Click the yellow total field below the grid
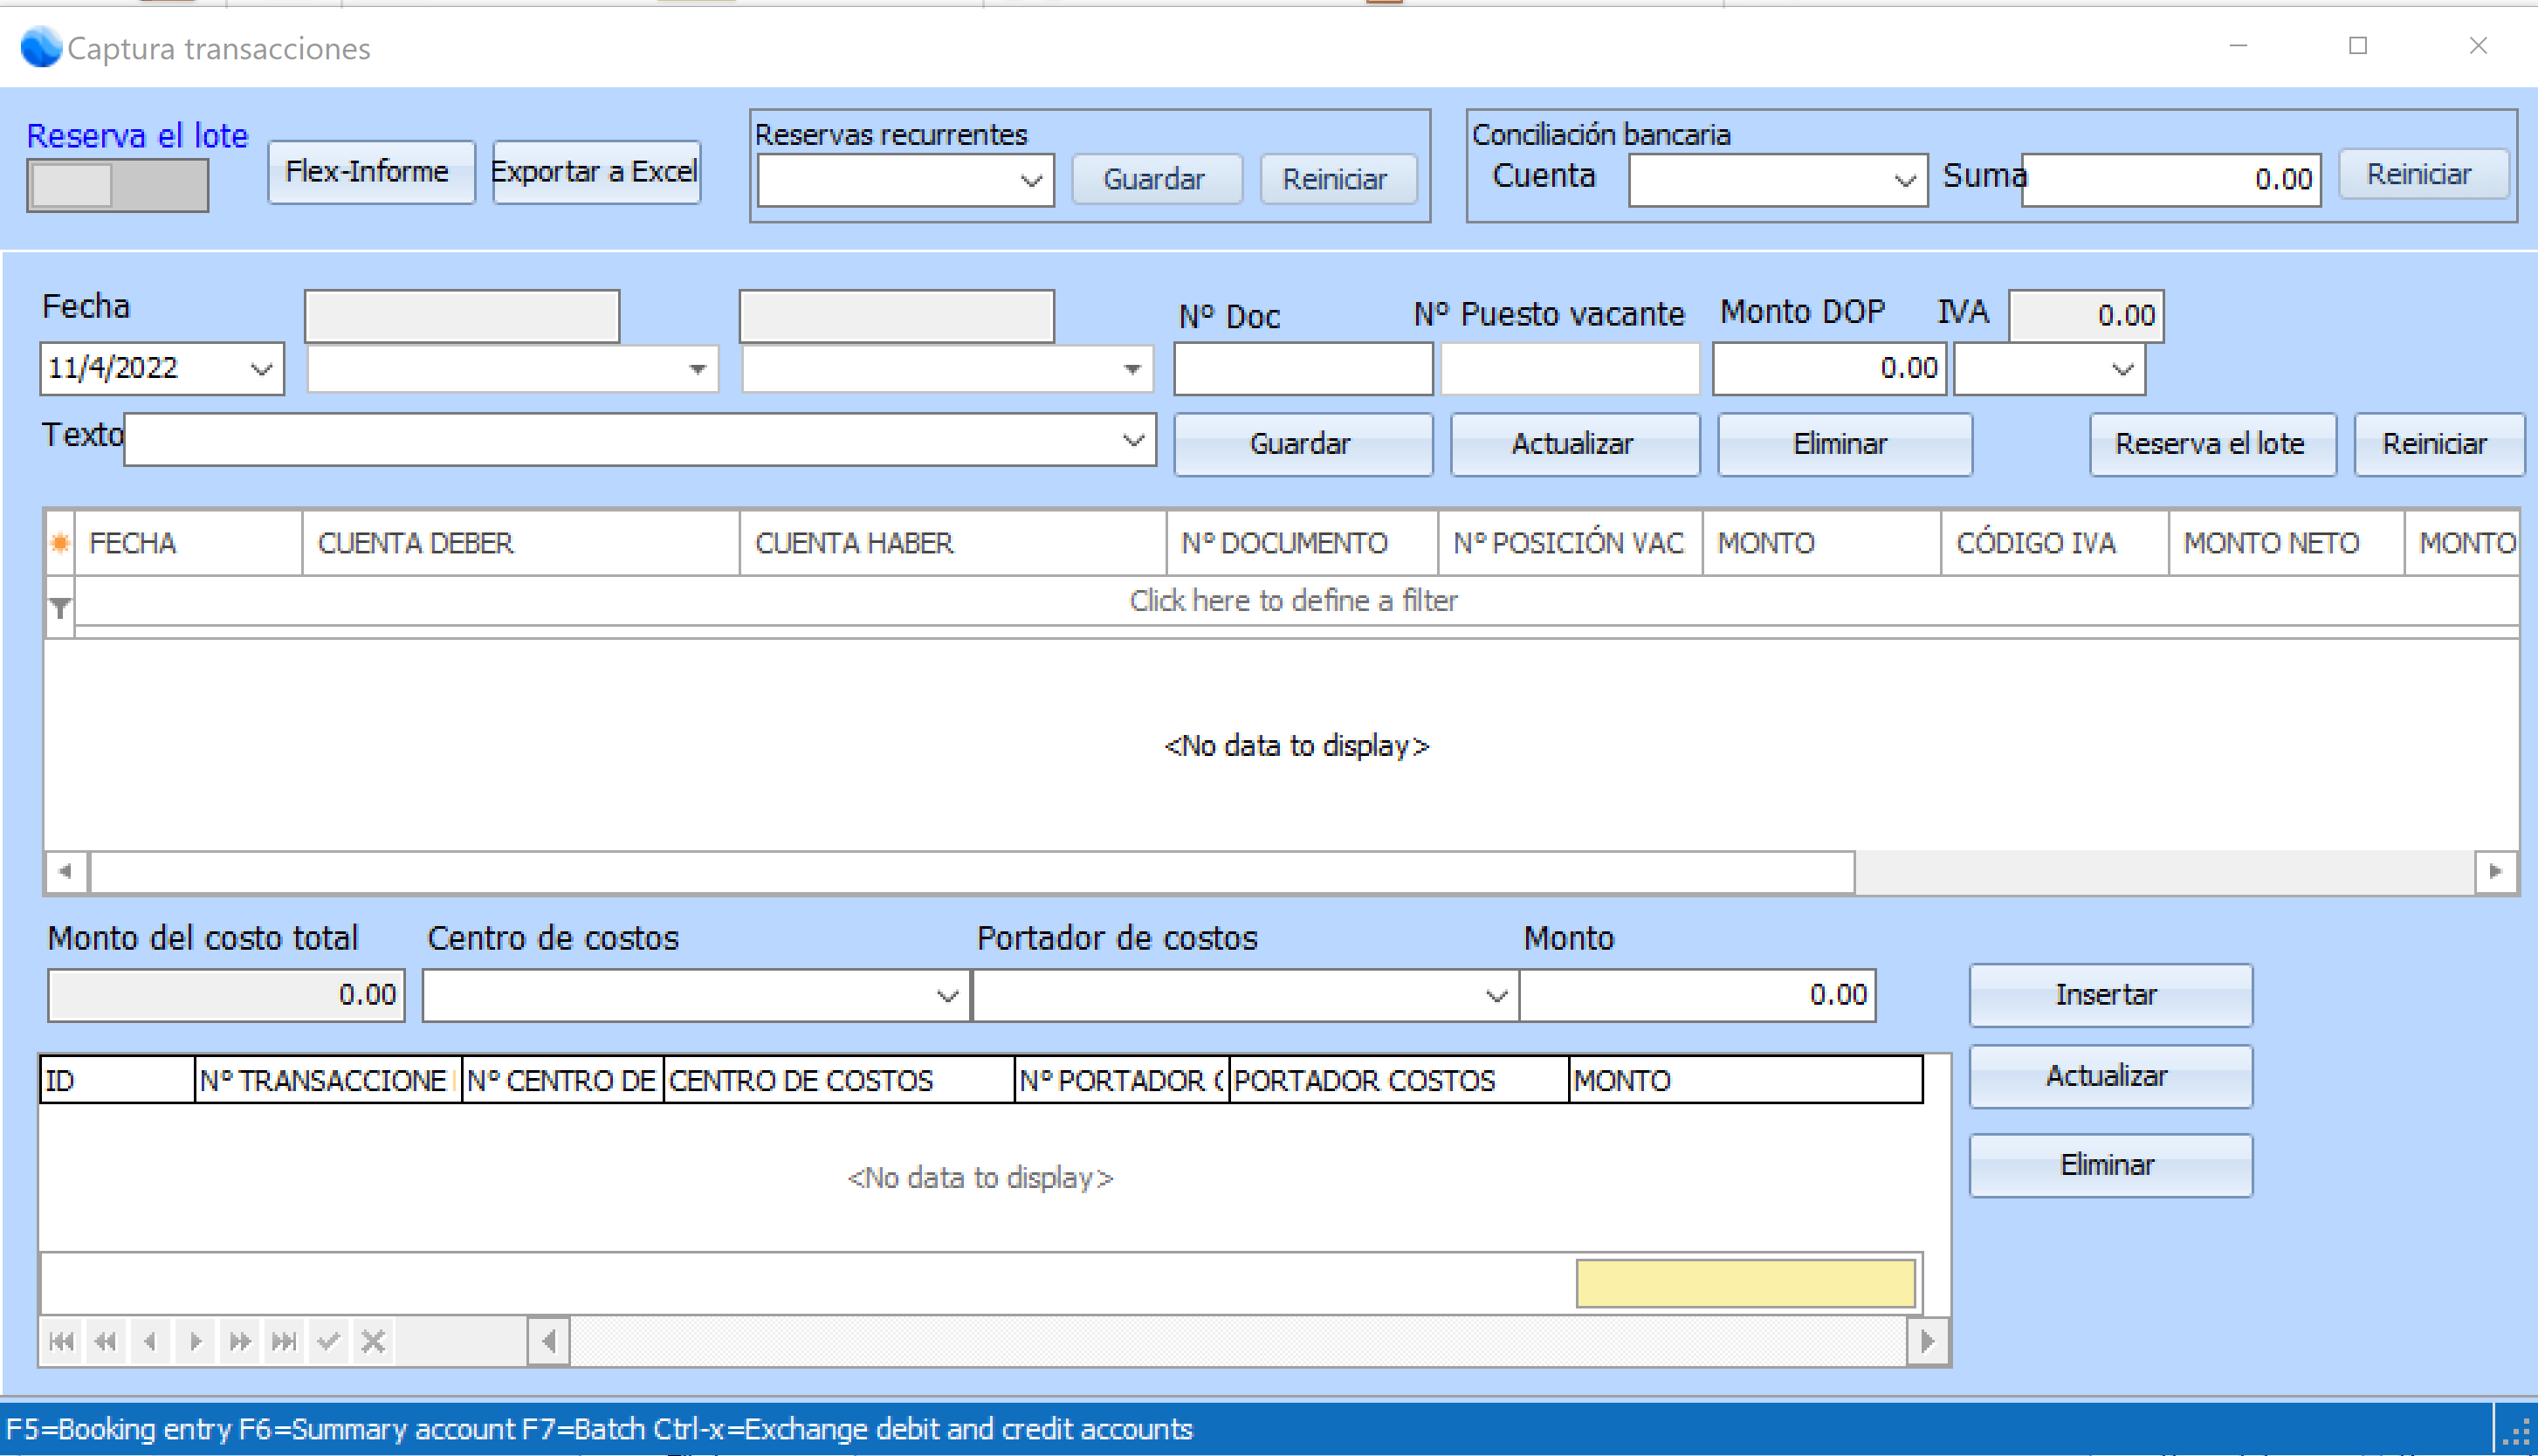Viewport: 2538px width, 1456px height. pos(1745,1284)
